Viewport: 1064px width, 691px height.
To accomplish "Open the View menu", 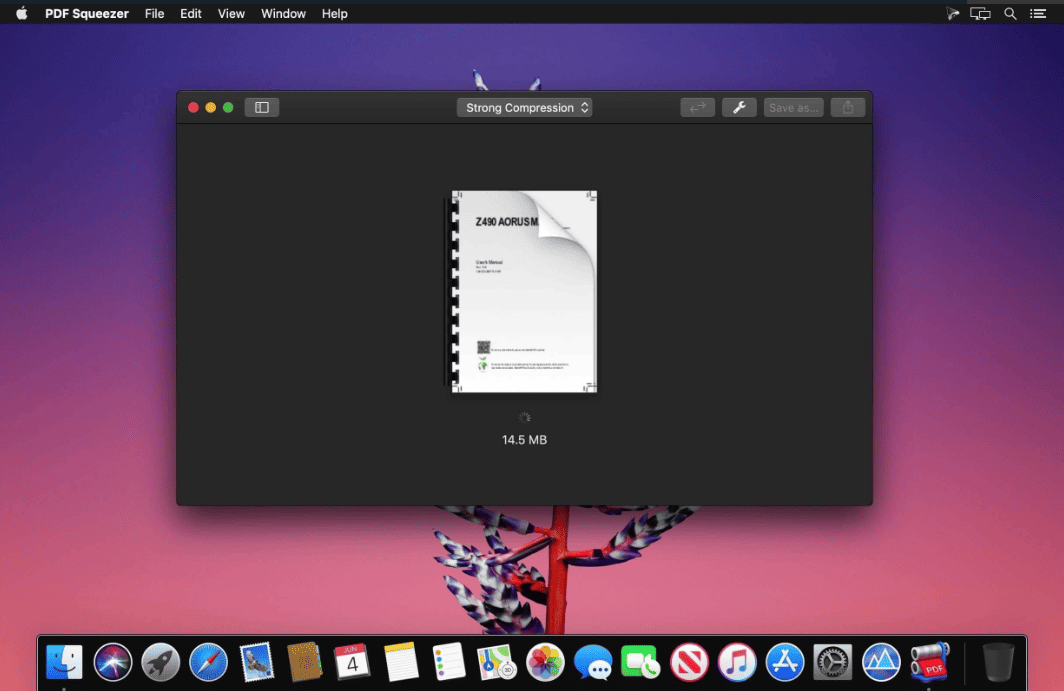I will [x=231, y=14].
